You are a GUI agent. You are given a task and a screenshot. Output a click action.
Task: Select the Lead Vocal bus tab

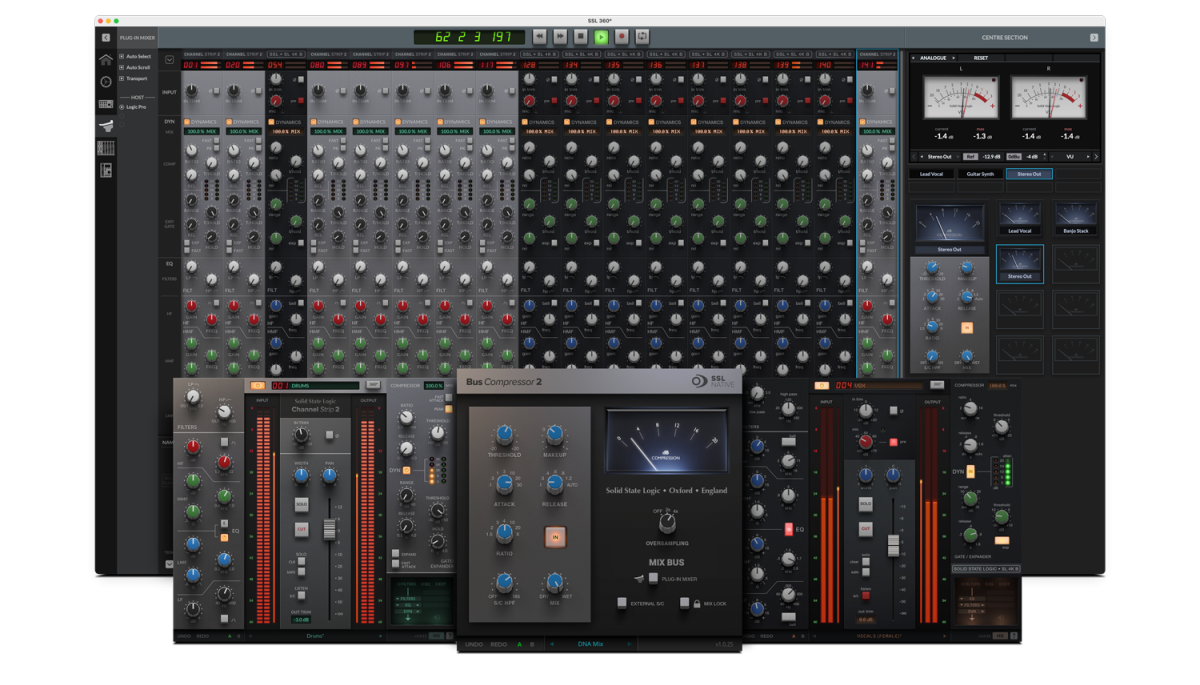[x=931, y=174]
